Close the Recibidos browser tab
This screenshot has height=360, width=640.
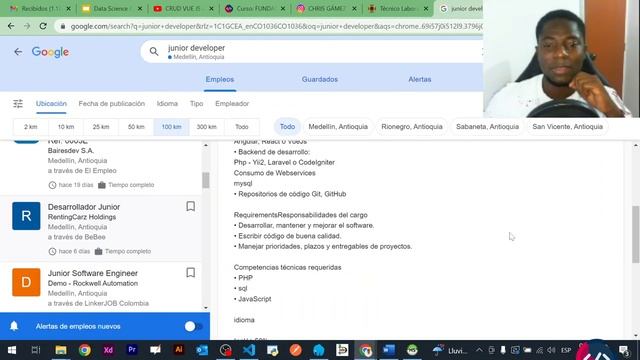(x=68, y=9)
